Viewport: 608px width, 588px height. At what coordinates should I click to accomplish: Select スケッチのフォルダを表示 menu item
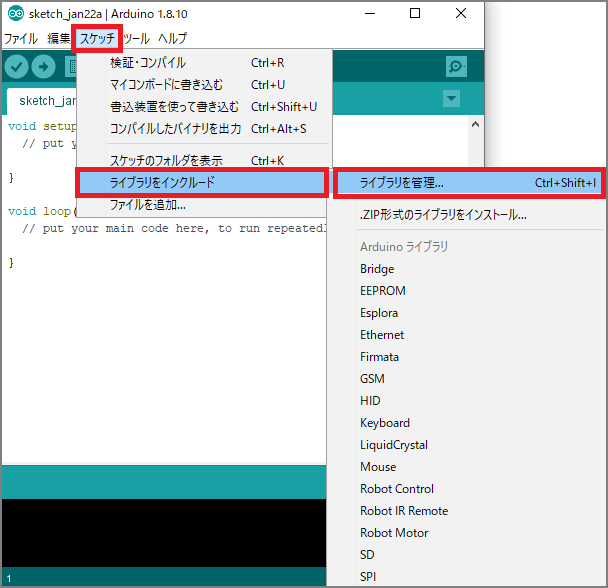coord(204,160)
